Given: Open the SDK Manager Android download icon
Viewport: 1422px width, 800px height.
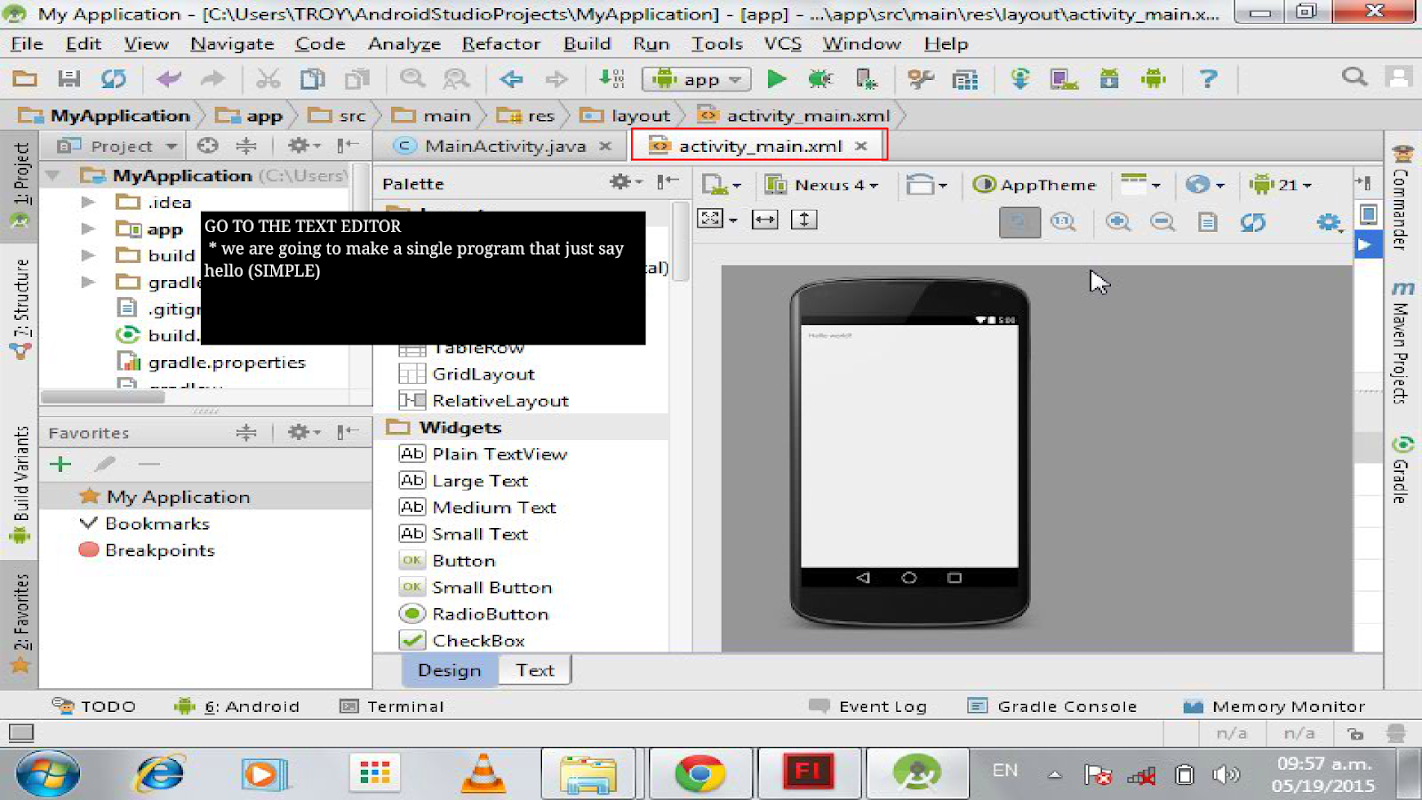Looking at the screenshot, I should 1109,79.
